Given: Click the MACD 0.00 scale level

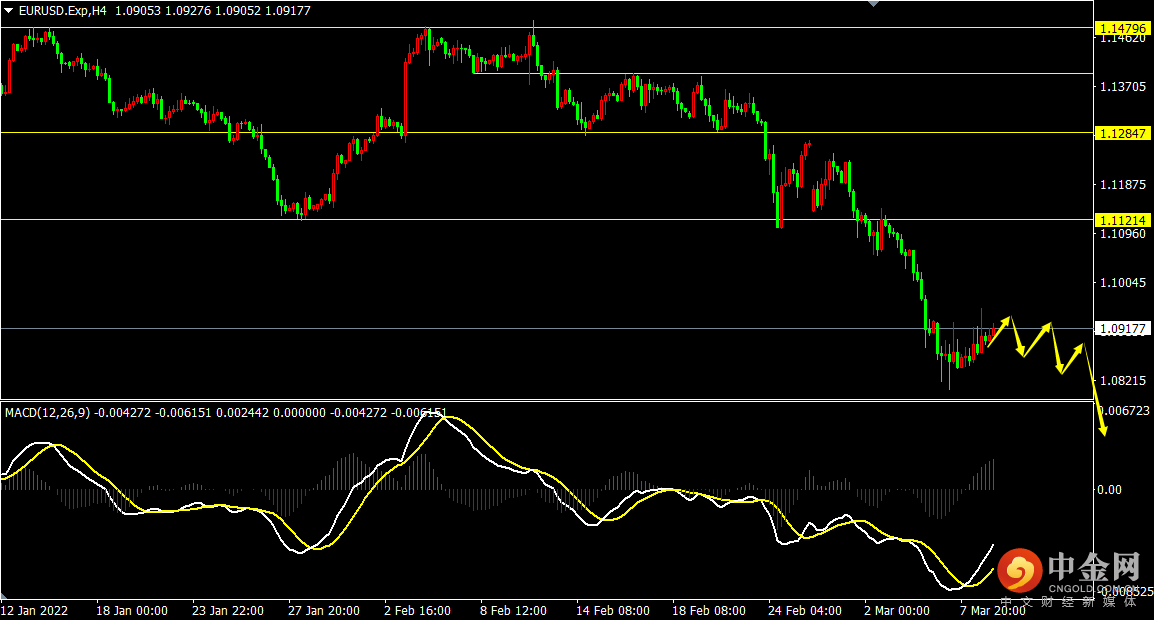Looking at the screenshot, I should point(1110,489).
